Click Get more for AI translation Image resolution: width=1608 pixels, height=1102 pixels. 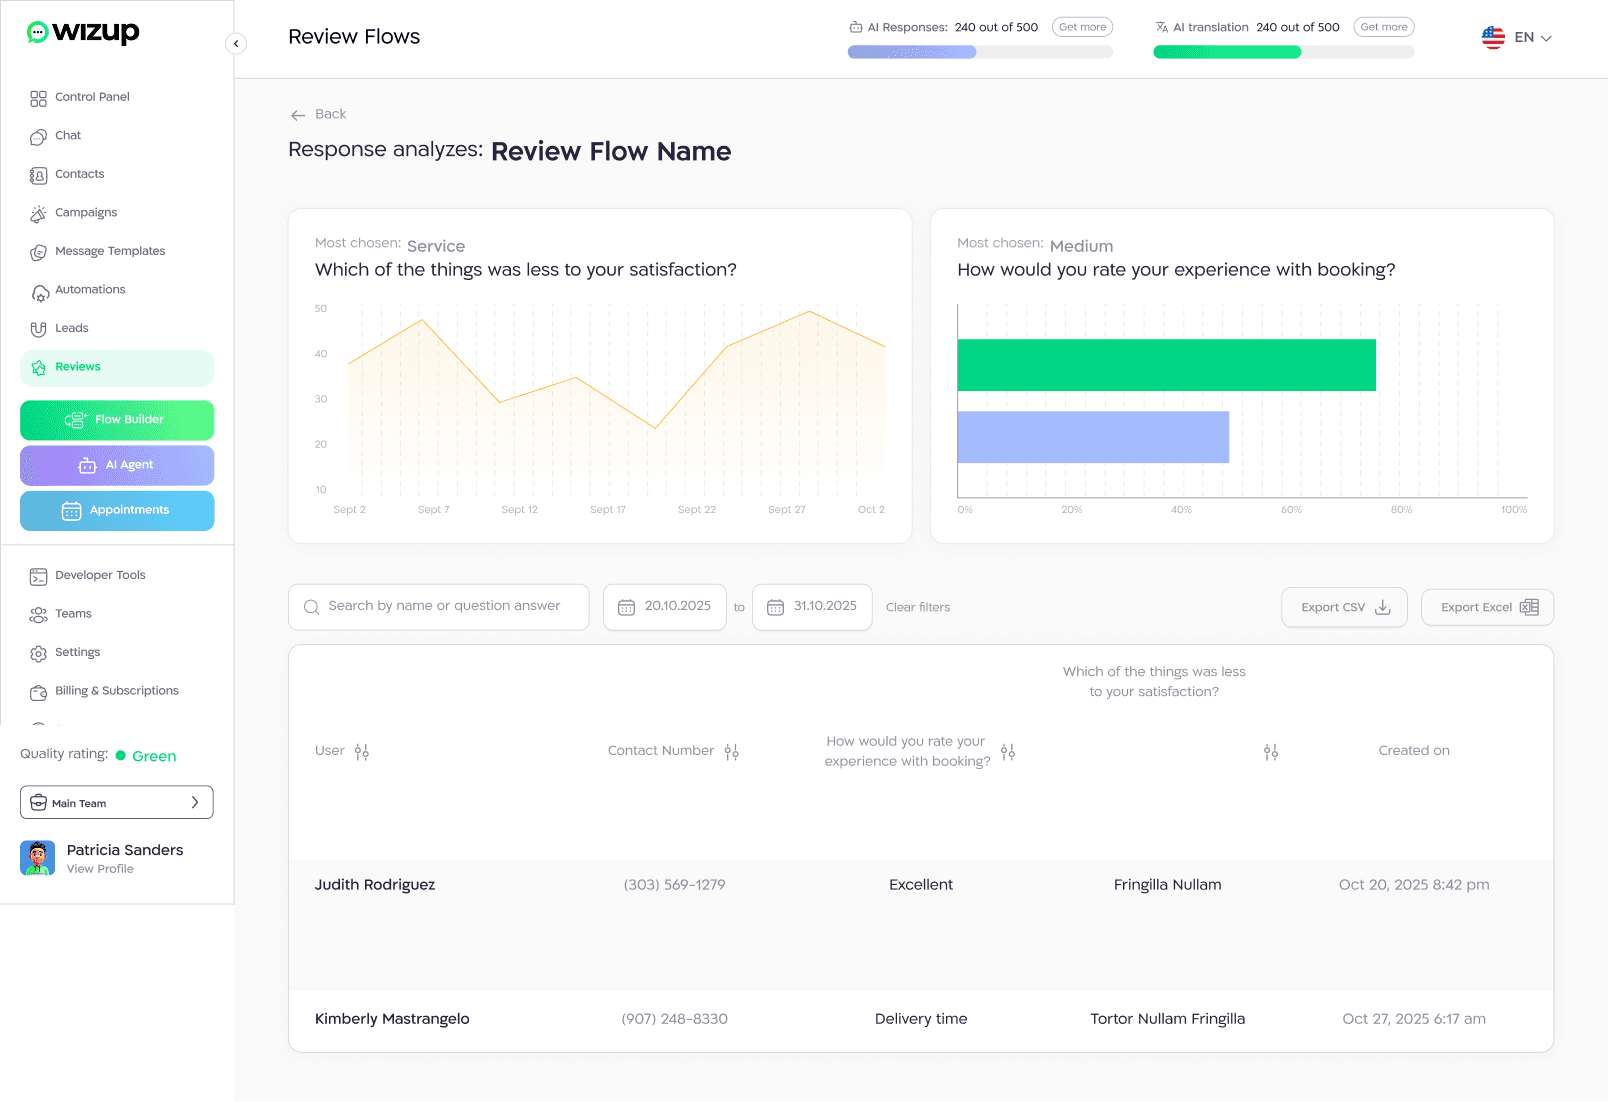pyautogui.click(x=1384, y=27)
